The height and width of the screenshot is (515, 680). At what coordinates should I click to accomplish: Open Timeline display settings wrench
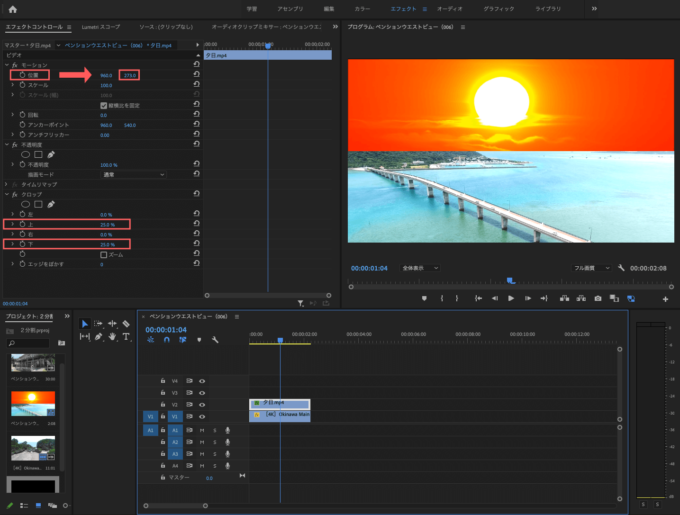coord(215,340)
